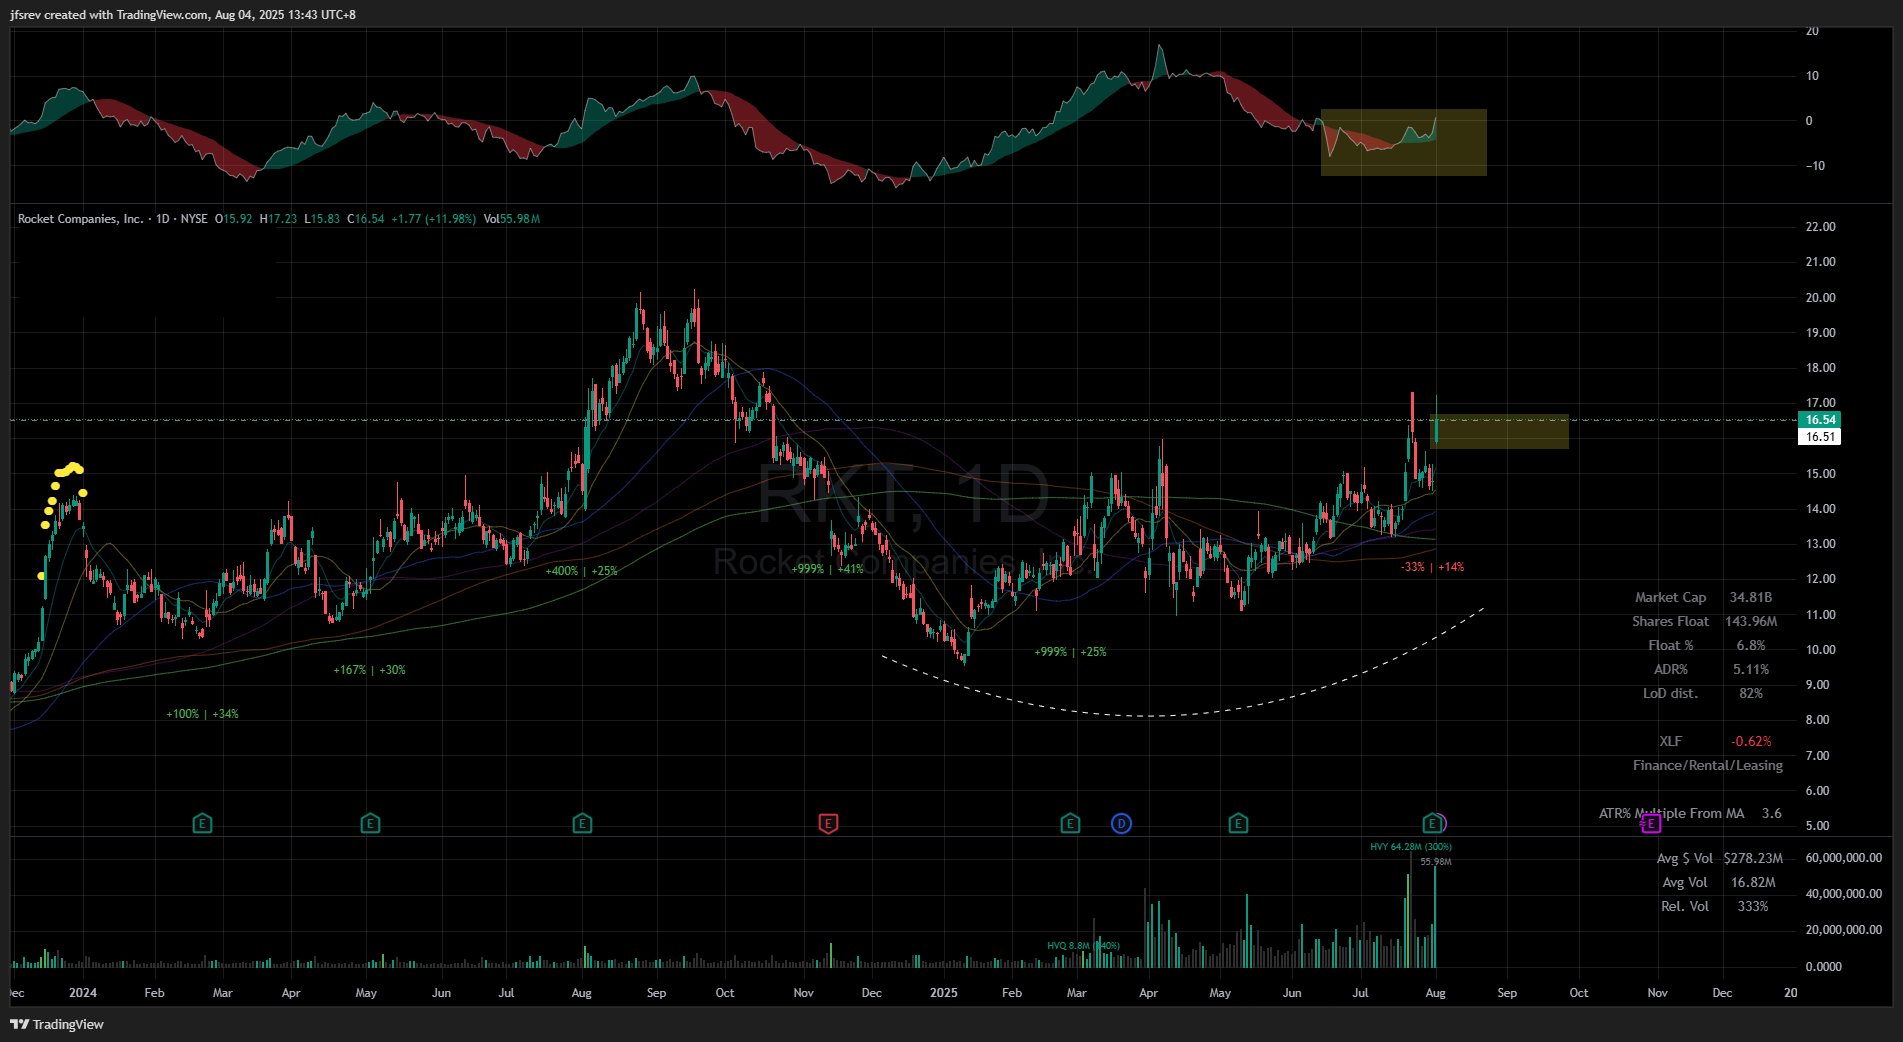Click the green earnings marker near August 2024

tap(582, 824)
